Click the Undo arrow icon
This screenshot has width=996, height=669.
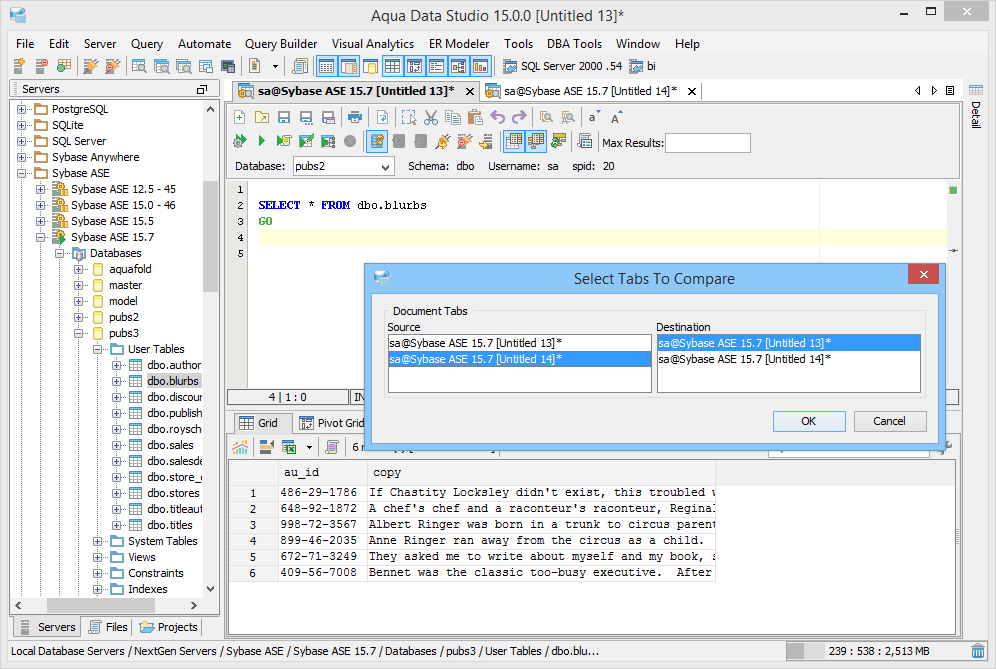coord(497,118)
